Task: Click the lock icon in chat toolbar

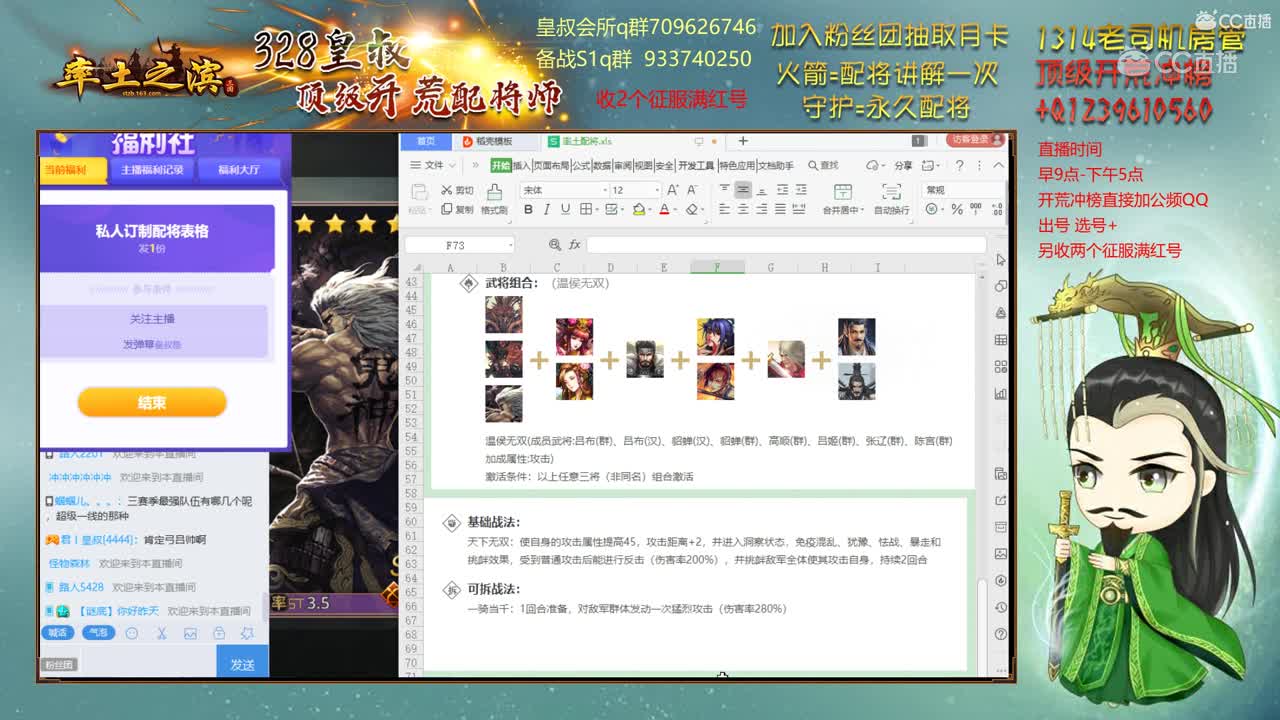Action: [218, 633]
